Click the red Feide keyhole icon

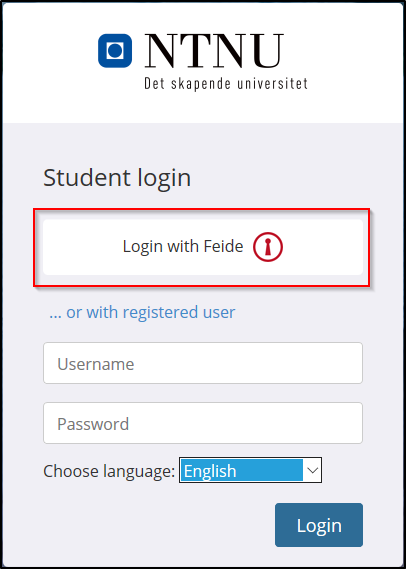click(268, 247)
